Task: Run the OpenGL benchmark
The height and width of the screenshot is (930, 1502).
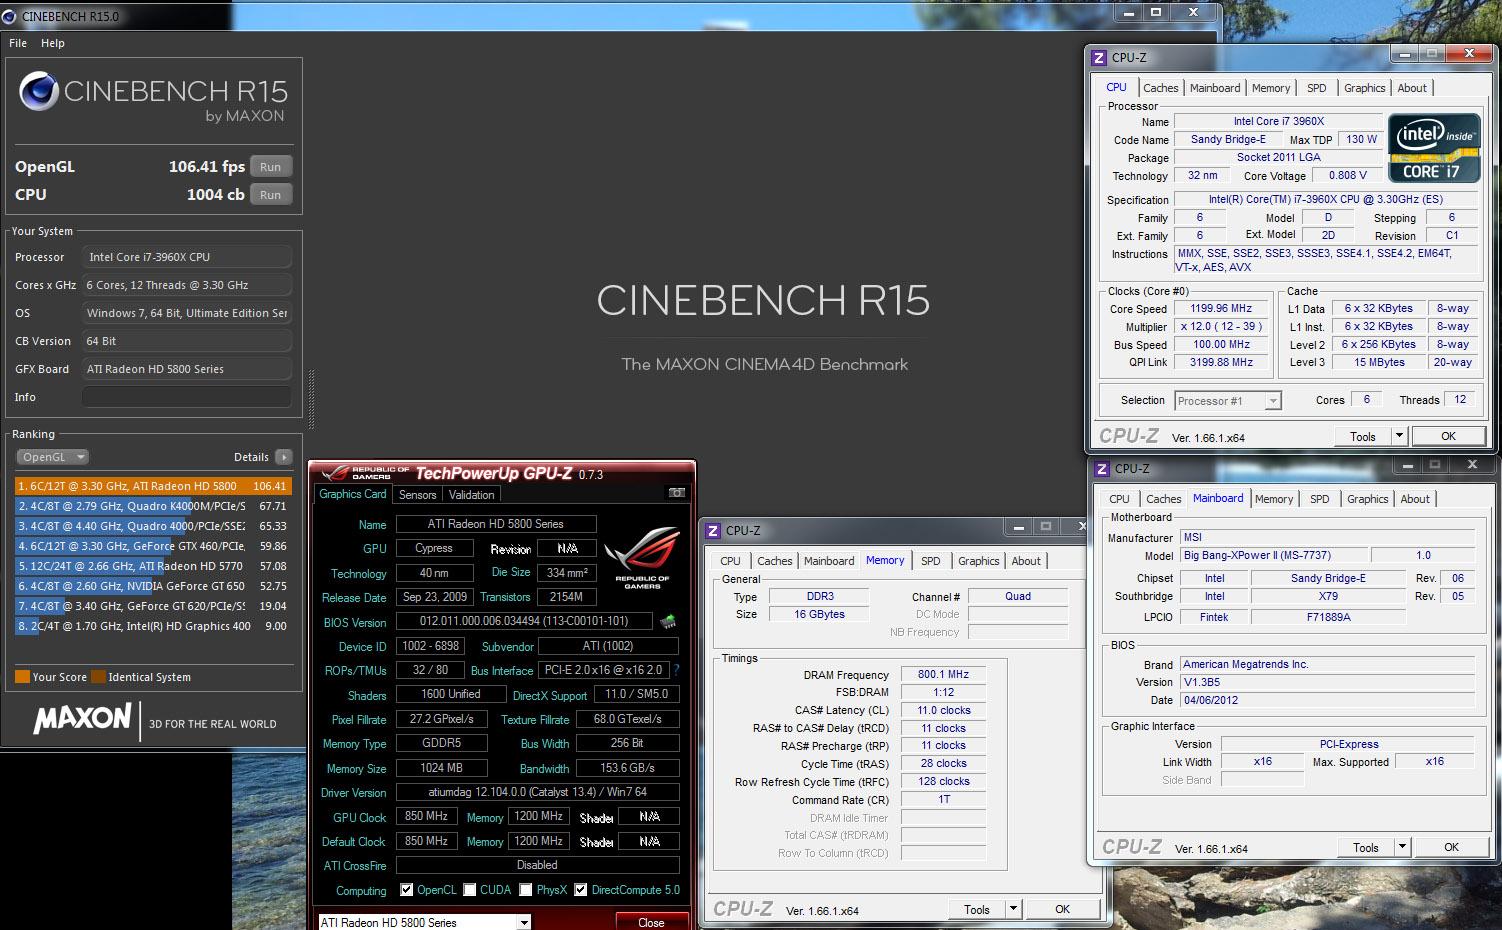Action: 270,167
